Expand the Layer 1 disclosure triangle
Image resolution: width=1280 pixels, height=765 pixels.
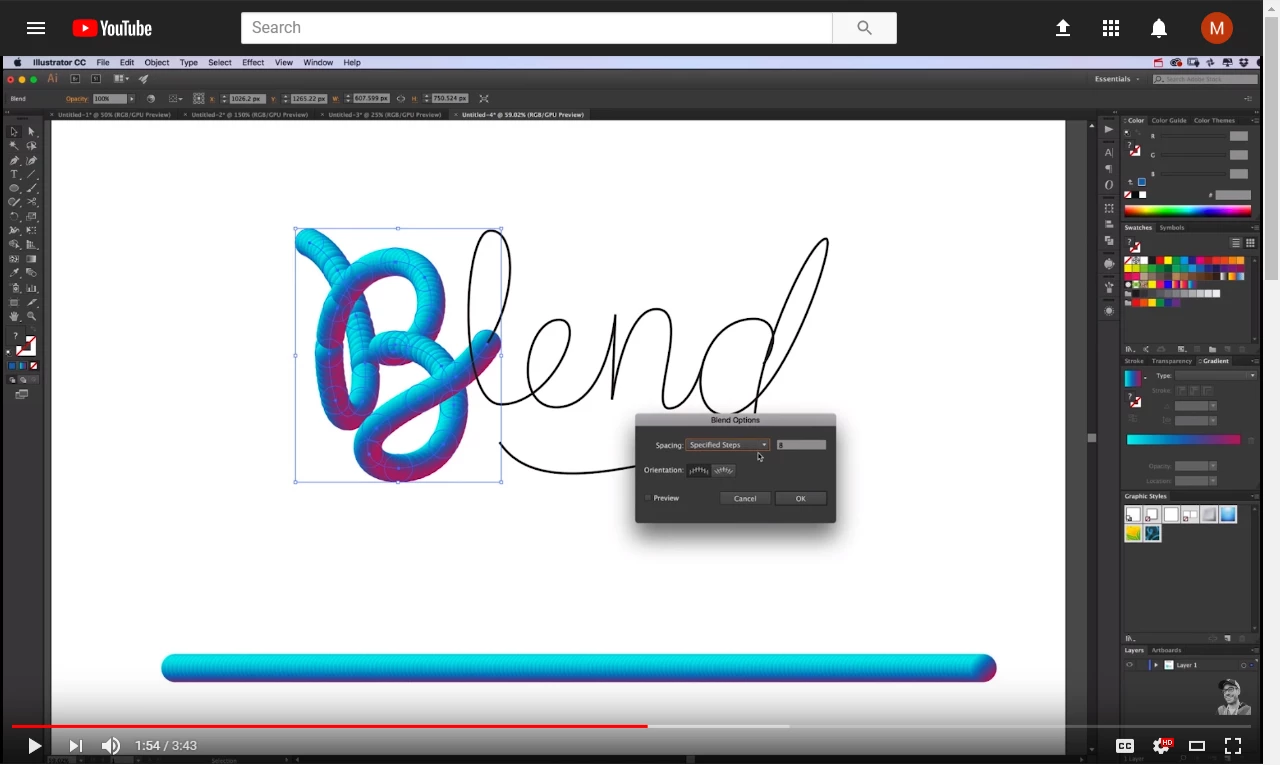pos(1157,665)
